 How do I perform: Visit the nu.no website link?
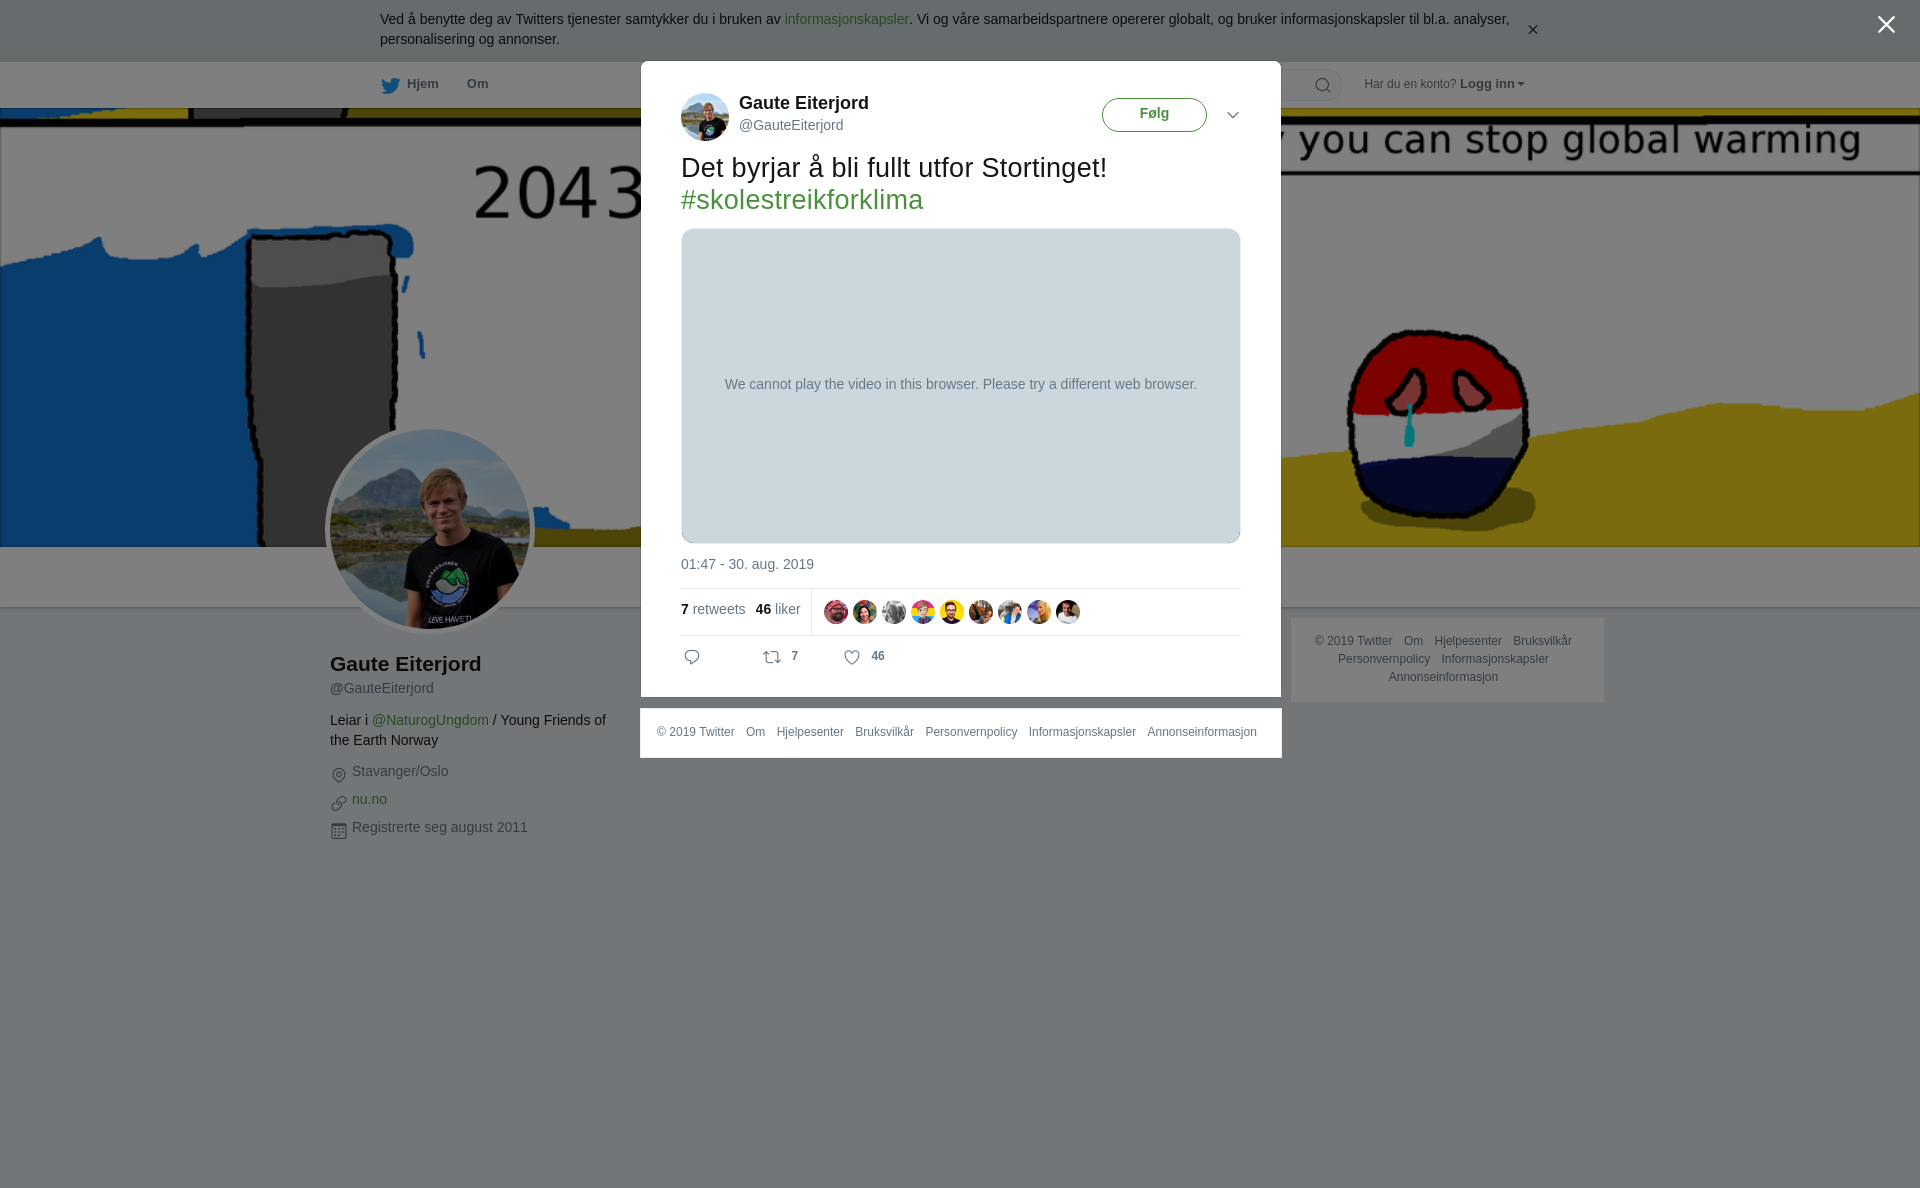pyautogui.click(x=369, y=799)
